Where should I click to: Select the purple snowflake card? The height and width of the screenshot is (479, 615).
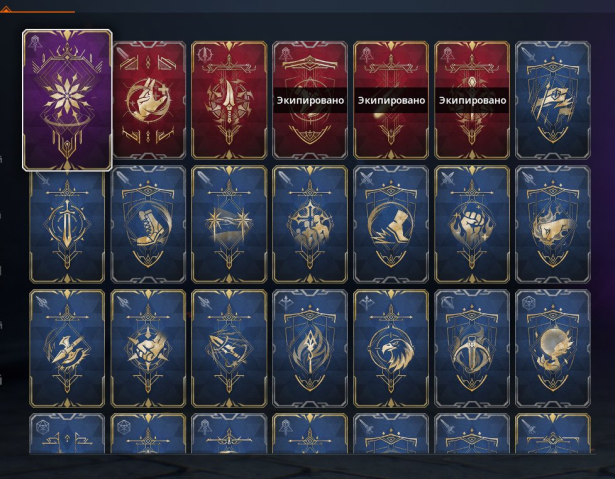[x=67, y=100]
